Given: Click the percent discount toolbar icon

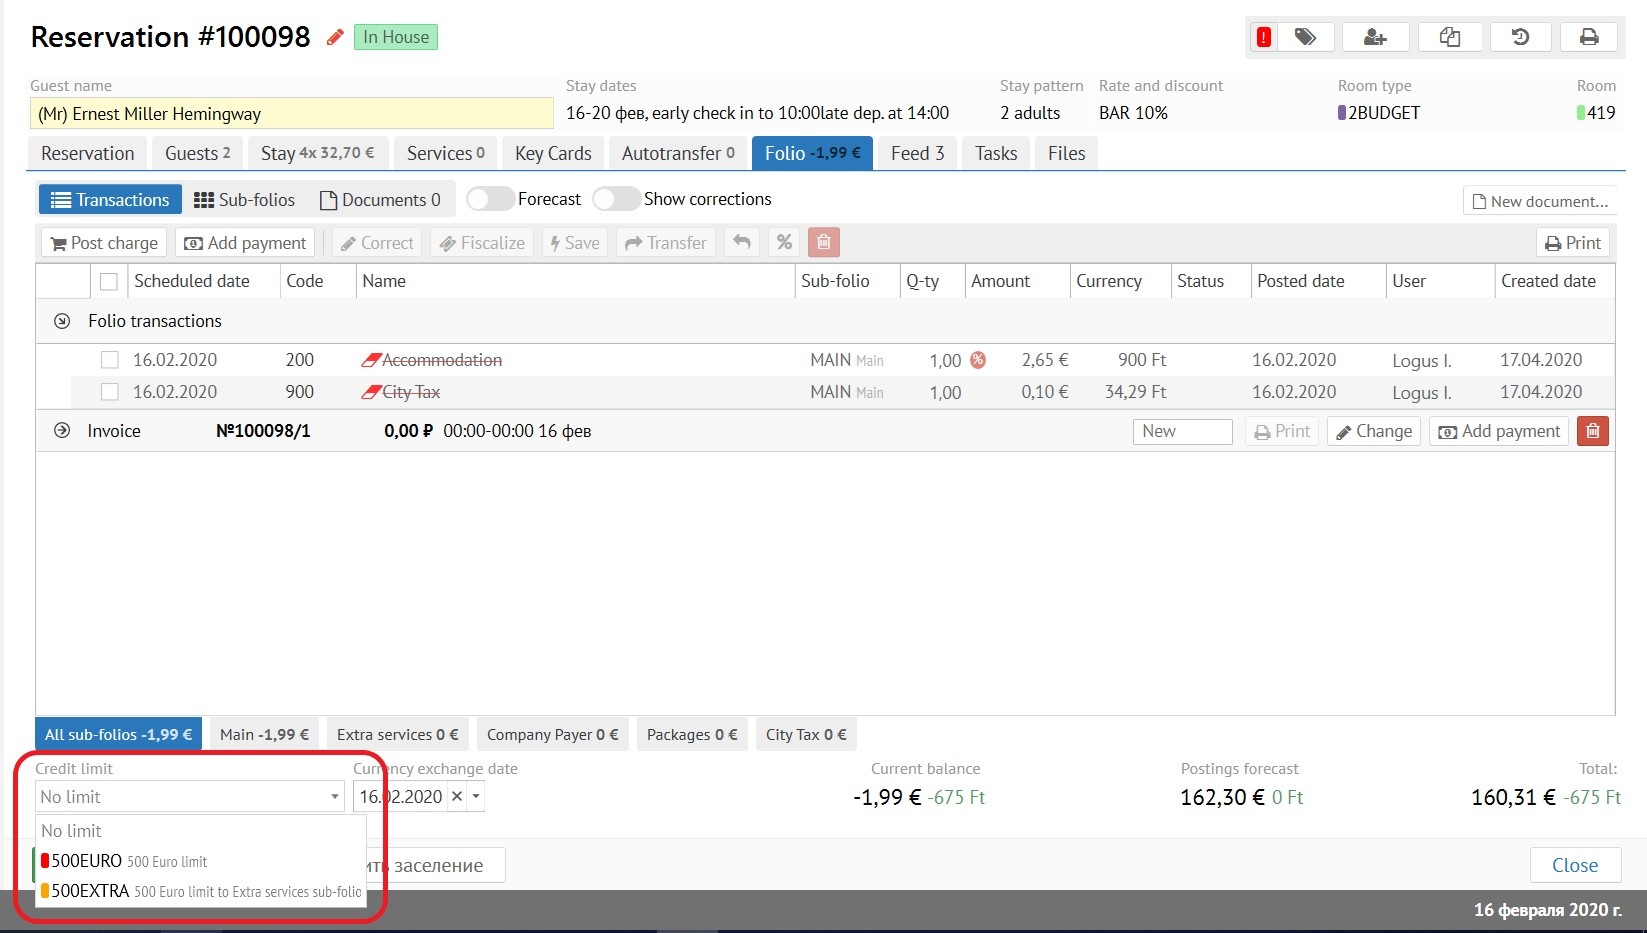Looking at the screenshot, I should [x=784, y=243].
